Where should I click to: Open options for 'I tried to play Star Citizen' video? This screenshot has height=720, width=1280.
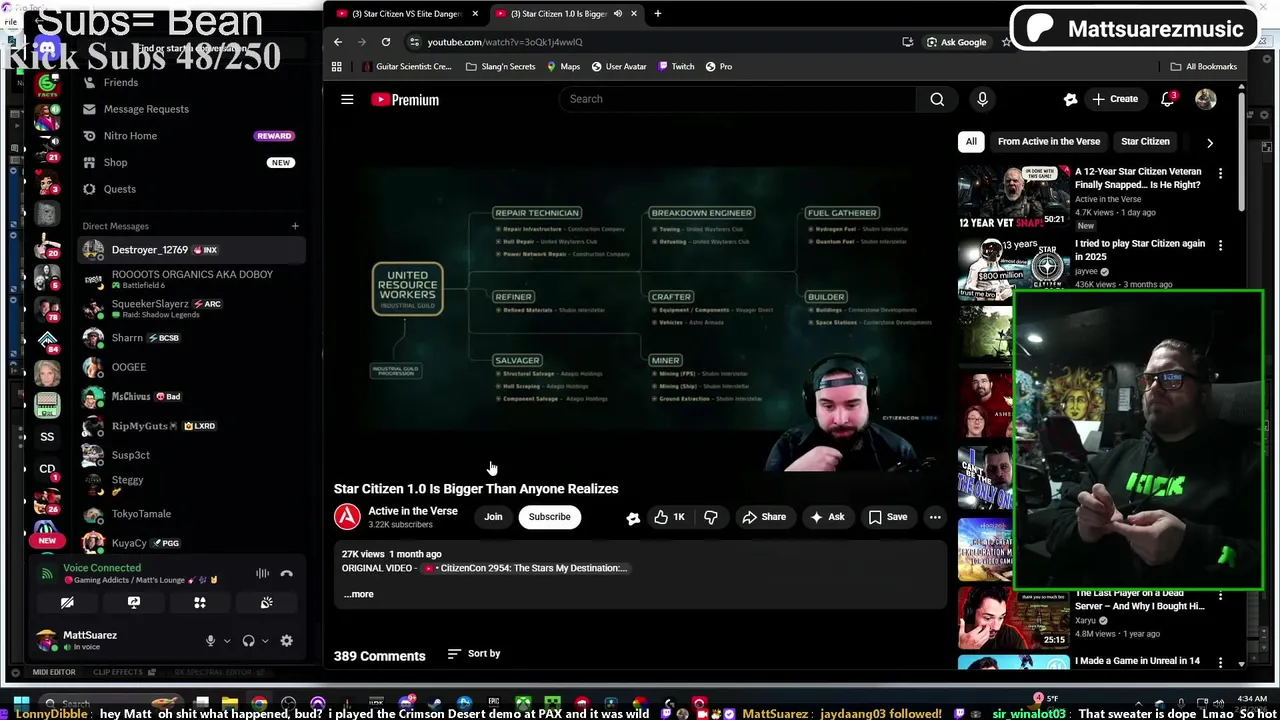pyautogui.click(x=1220, y=246)
